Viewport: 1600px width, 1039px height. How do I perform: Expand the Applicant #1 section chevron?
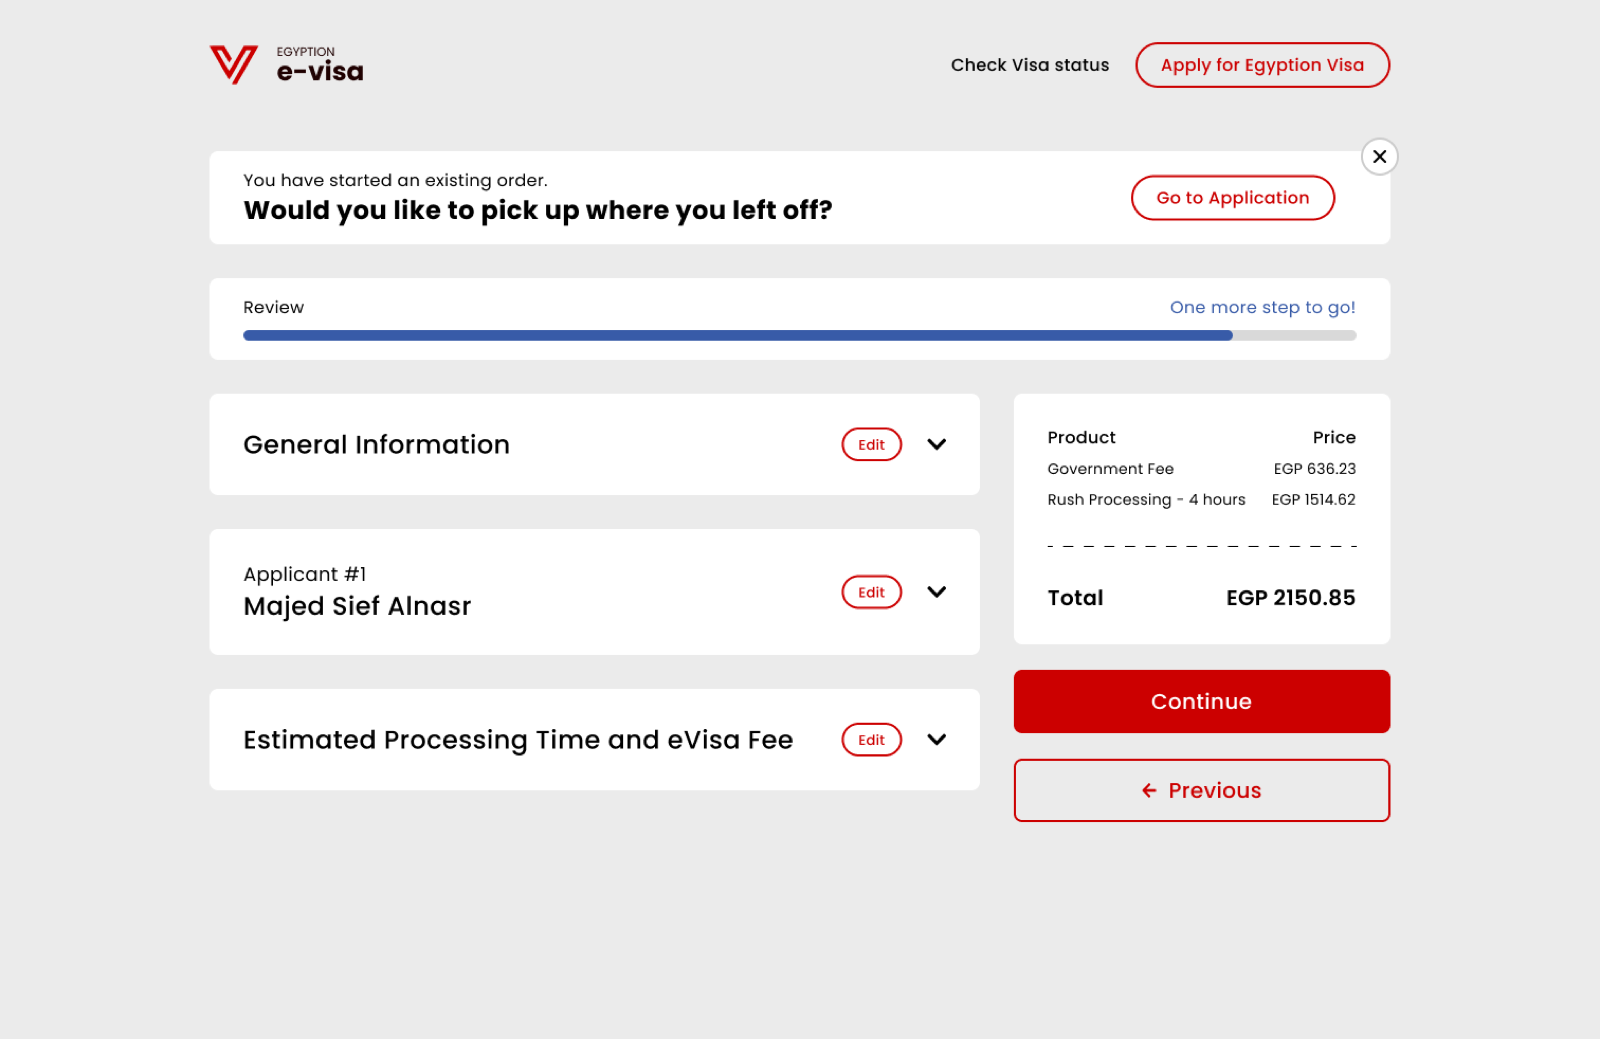pos(937,592)
